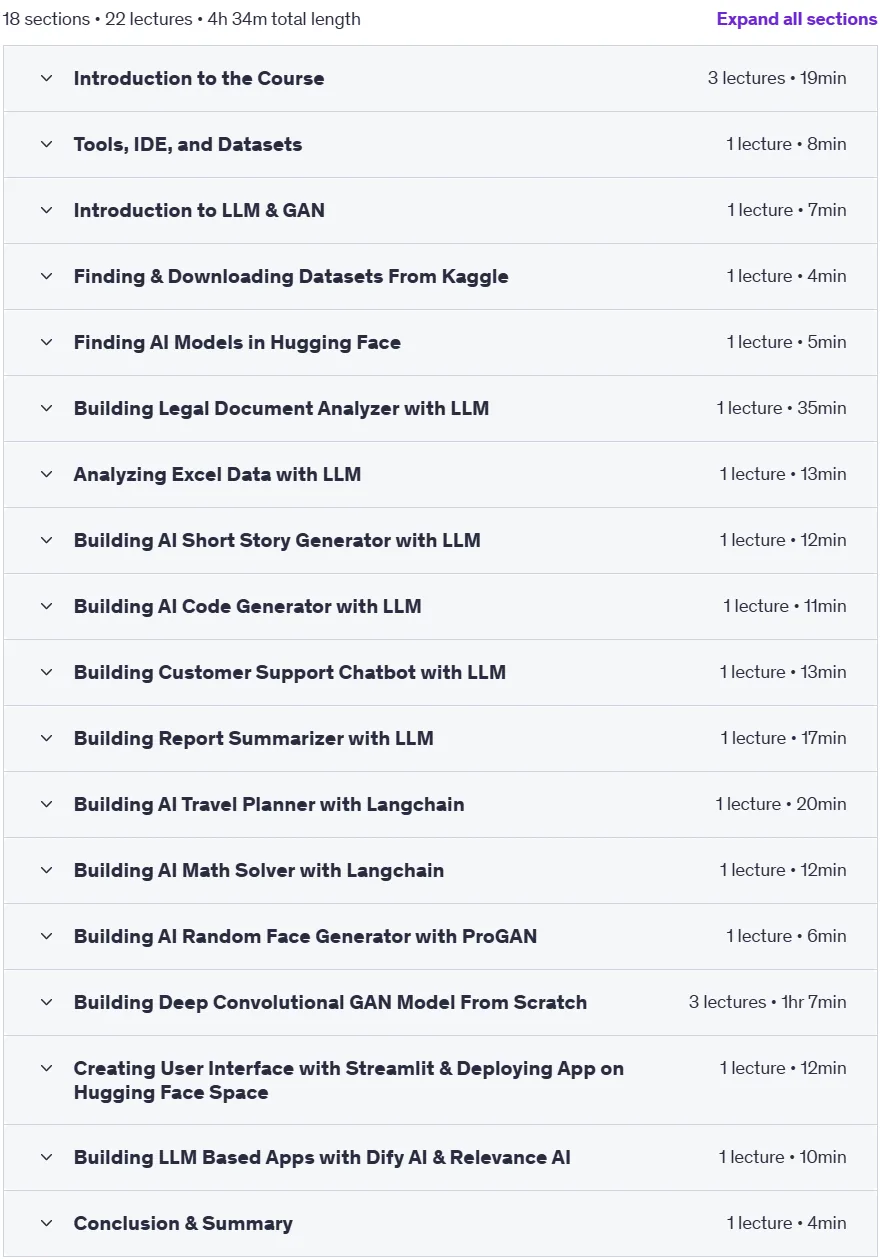Click Building Customer Support Chatbot with LLM title
This screenshot has width=880, height=1259.
289,672
